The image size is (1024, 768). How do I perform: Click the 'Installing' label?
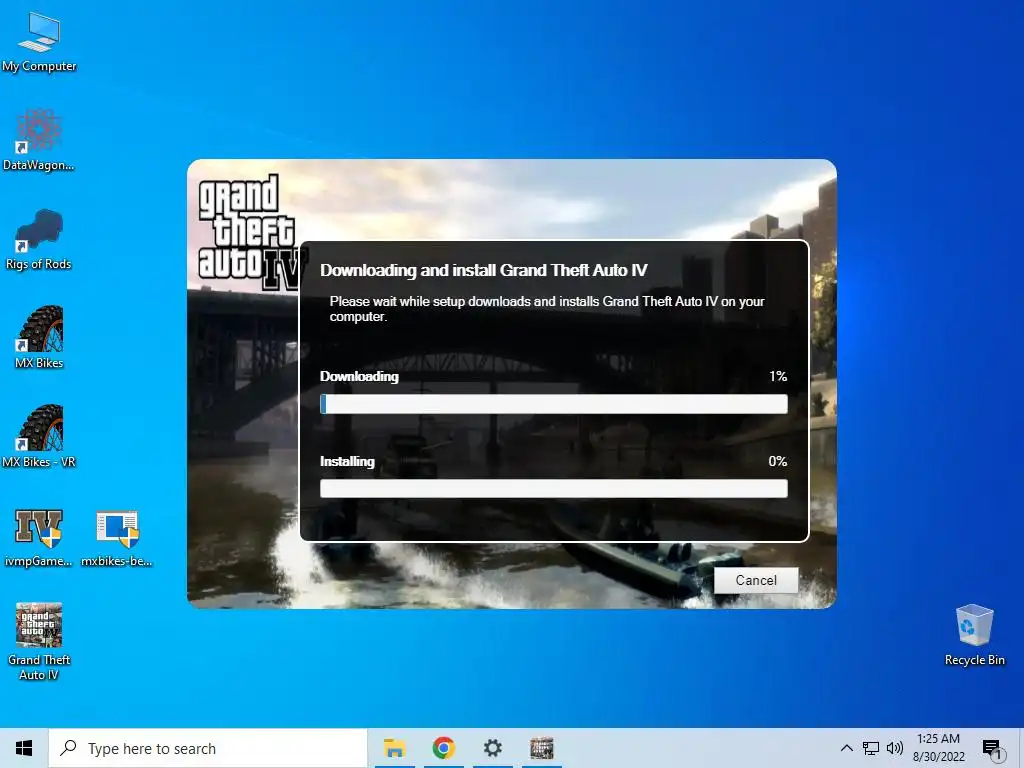(347, 462)
